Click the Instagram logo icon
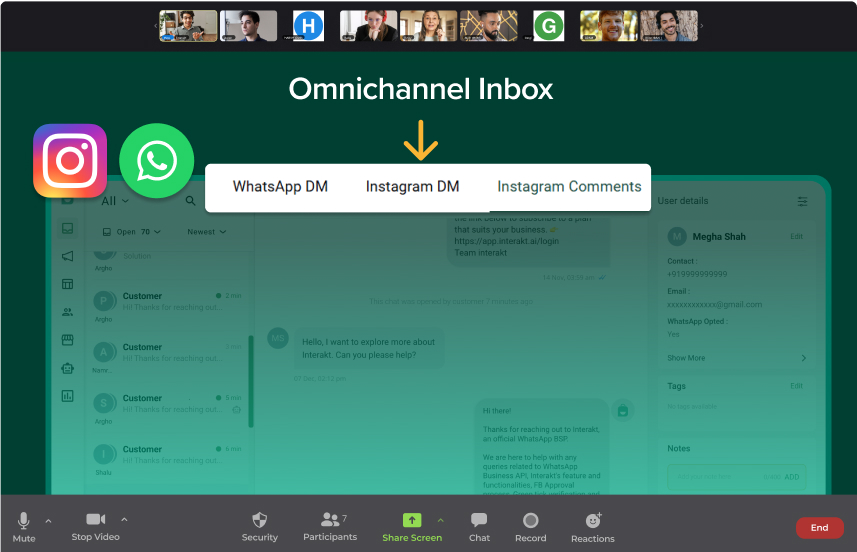Image resolution: width=857 pixels, height=552 pixels. click(70, 161)
